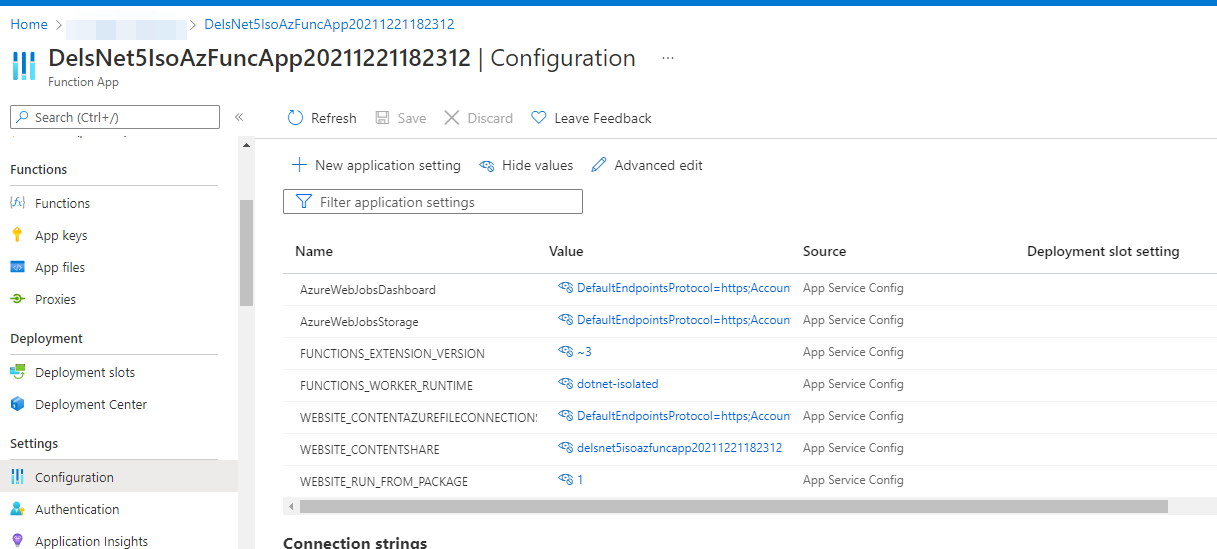Click the Refresh icon in the toolbar
The height and width of the screenshot is (549, 1217).
coord(295,118)
